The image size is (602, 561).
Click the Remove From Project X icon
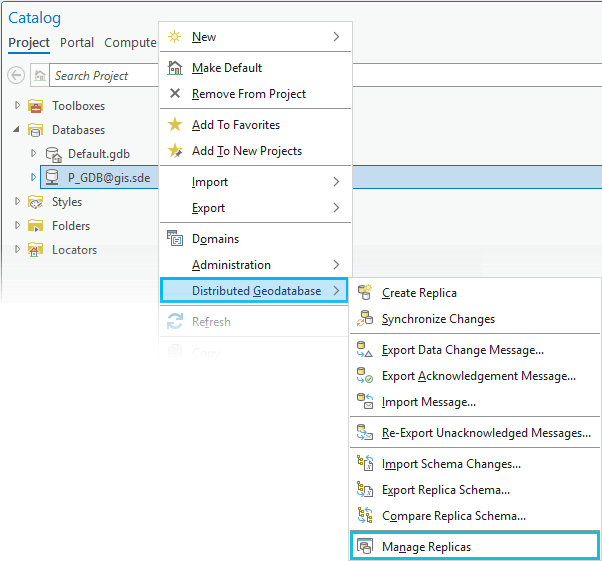pyautogui.click(x=175, y=93)
